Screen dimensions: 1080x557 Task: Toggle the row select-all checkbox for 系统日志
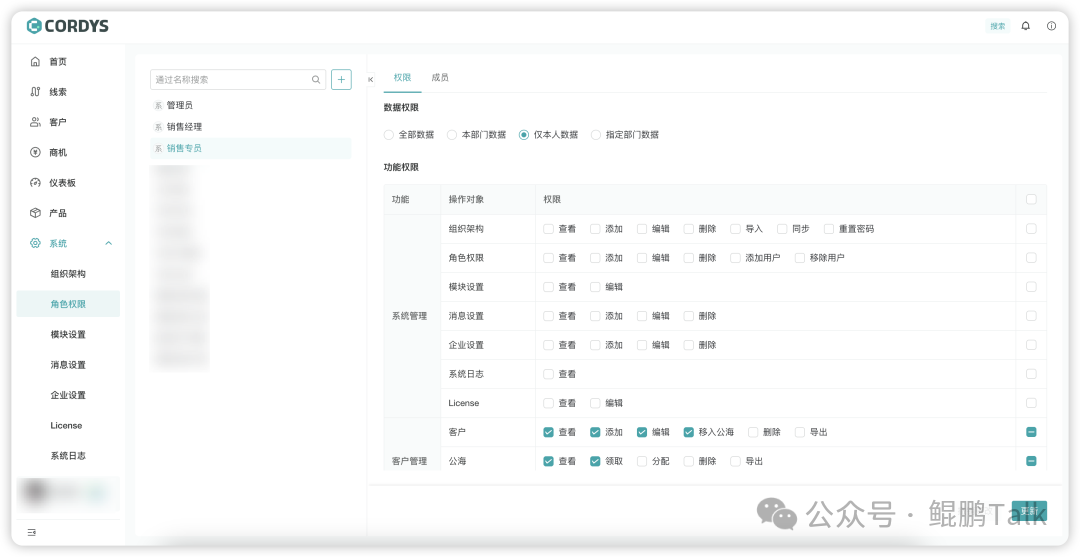(1031, 374)
